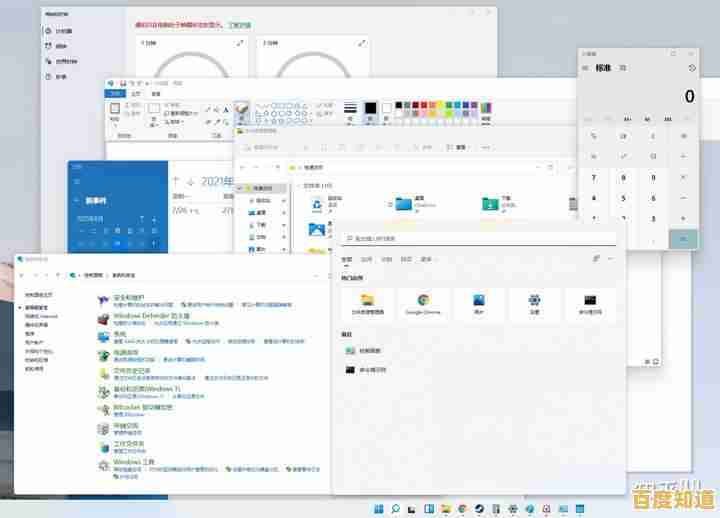Expand the 更多 dropdown in search panel
The image size is (720, 518).
pyautogui.click(x=427, y=259)
